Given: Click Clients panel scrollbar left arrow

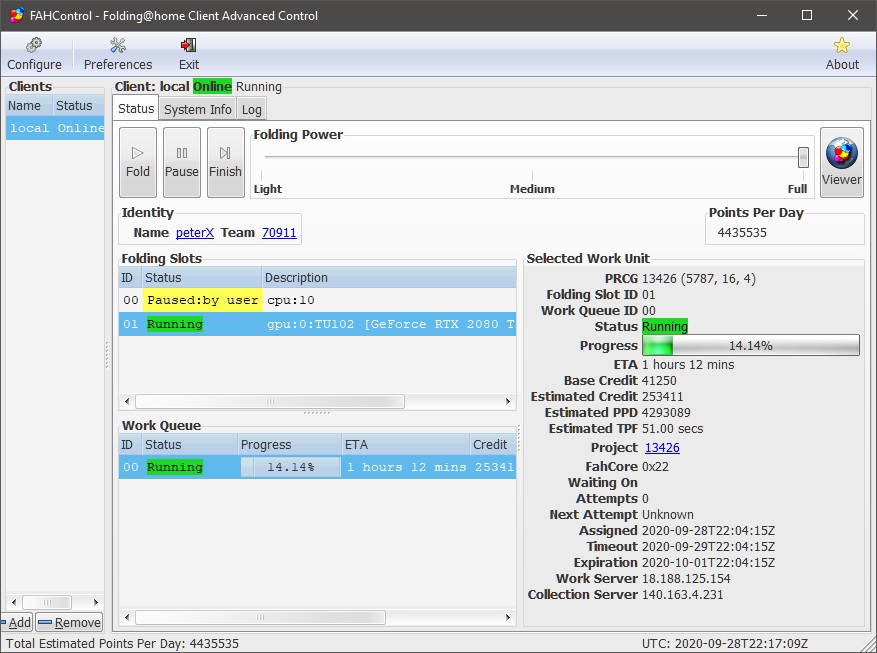Looking at the screenshot, I should [14, 602].
